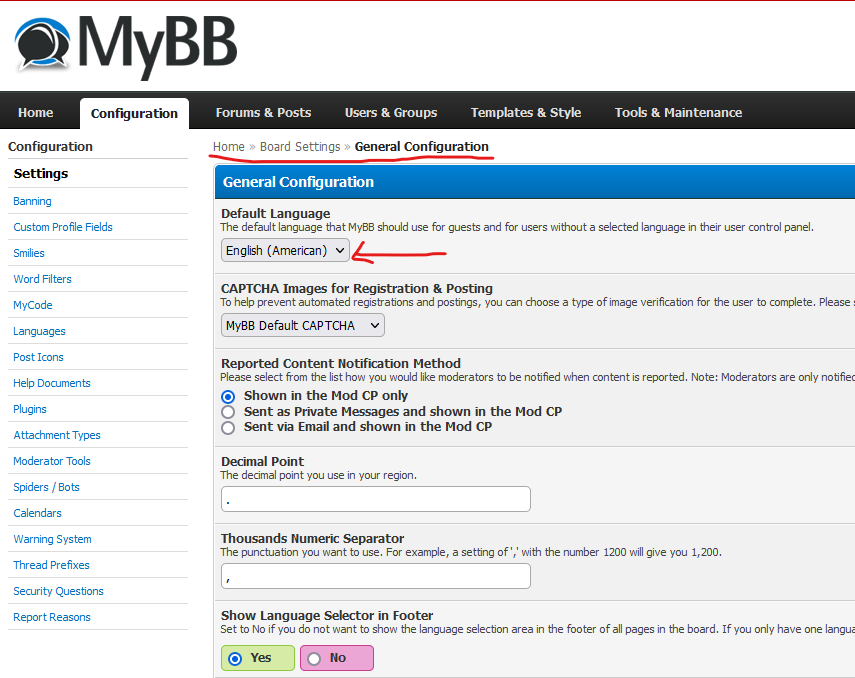
Task: Open Security Questions link
Action: point(58,591)
